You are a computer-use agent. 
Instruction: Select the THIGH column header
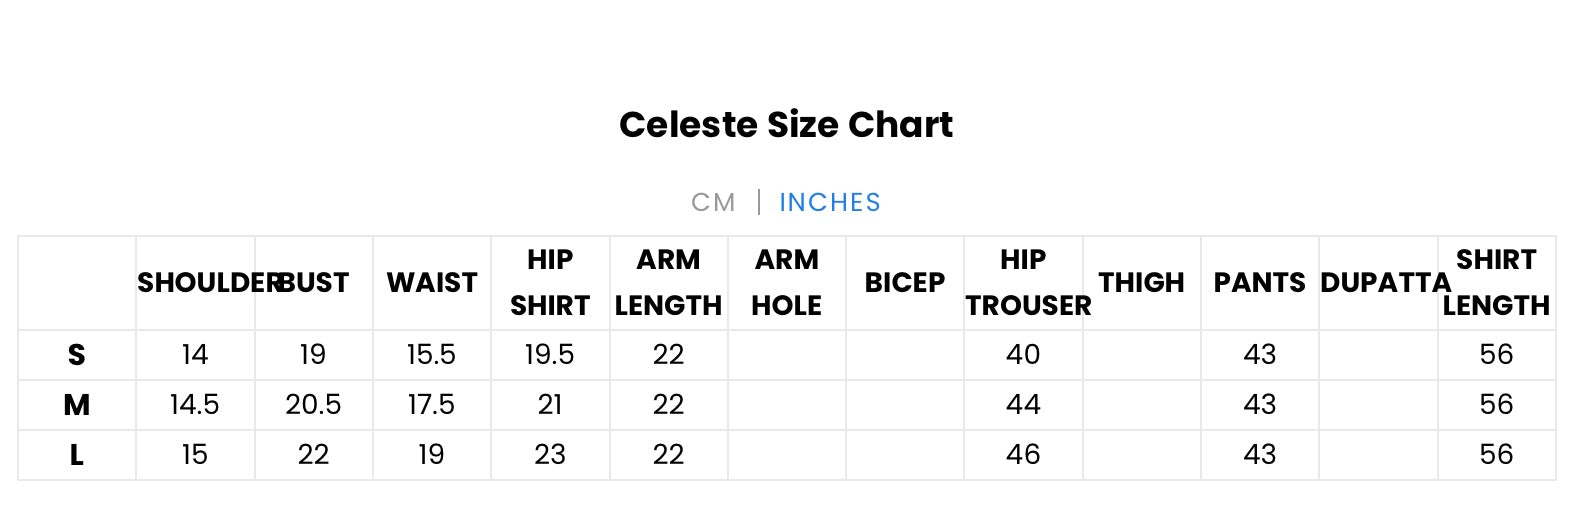(1141, 283)
